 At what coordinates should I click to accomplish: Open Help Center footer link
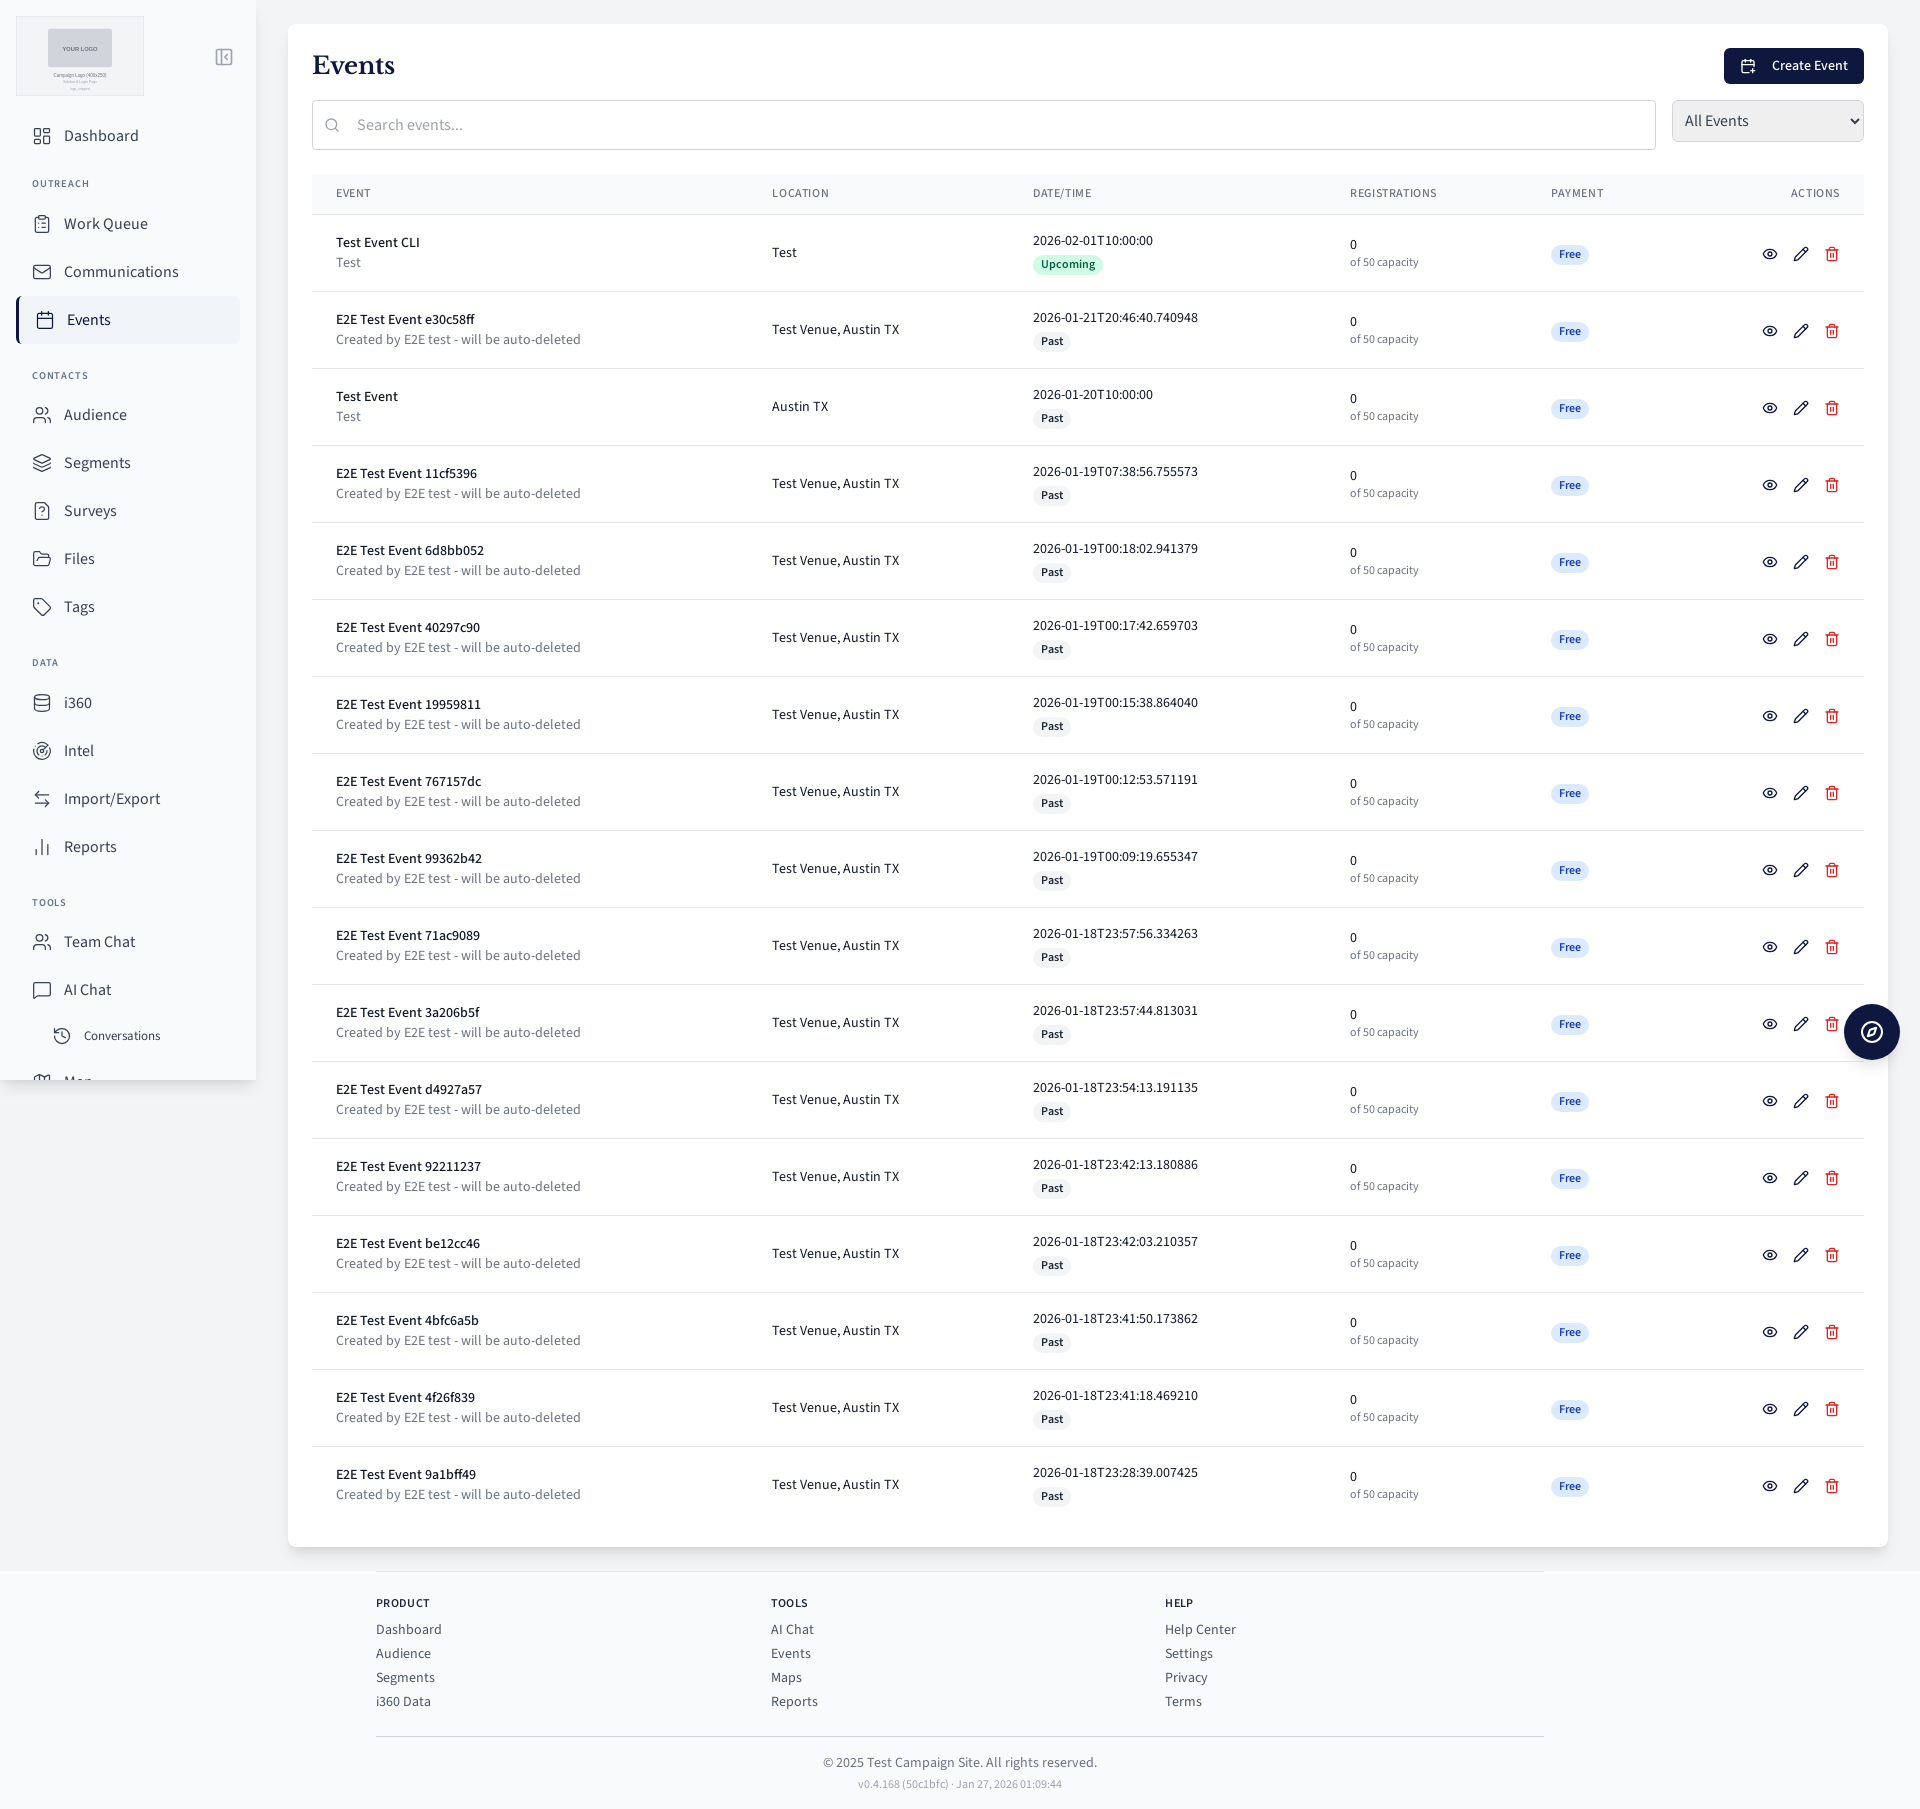1200,1629
